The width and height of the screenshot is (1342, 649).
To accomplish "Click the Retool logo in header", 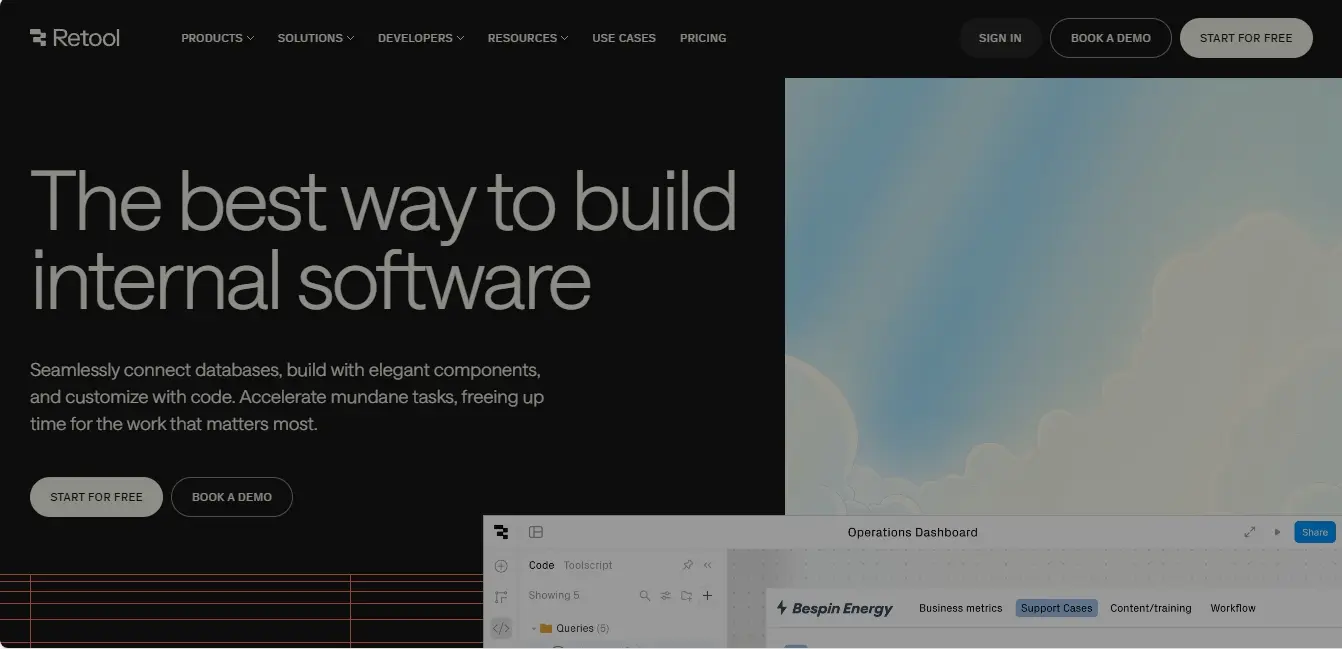I will (x=75, y=38).
